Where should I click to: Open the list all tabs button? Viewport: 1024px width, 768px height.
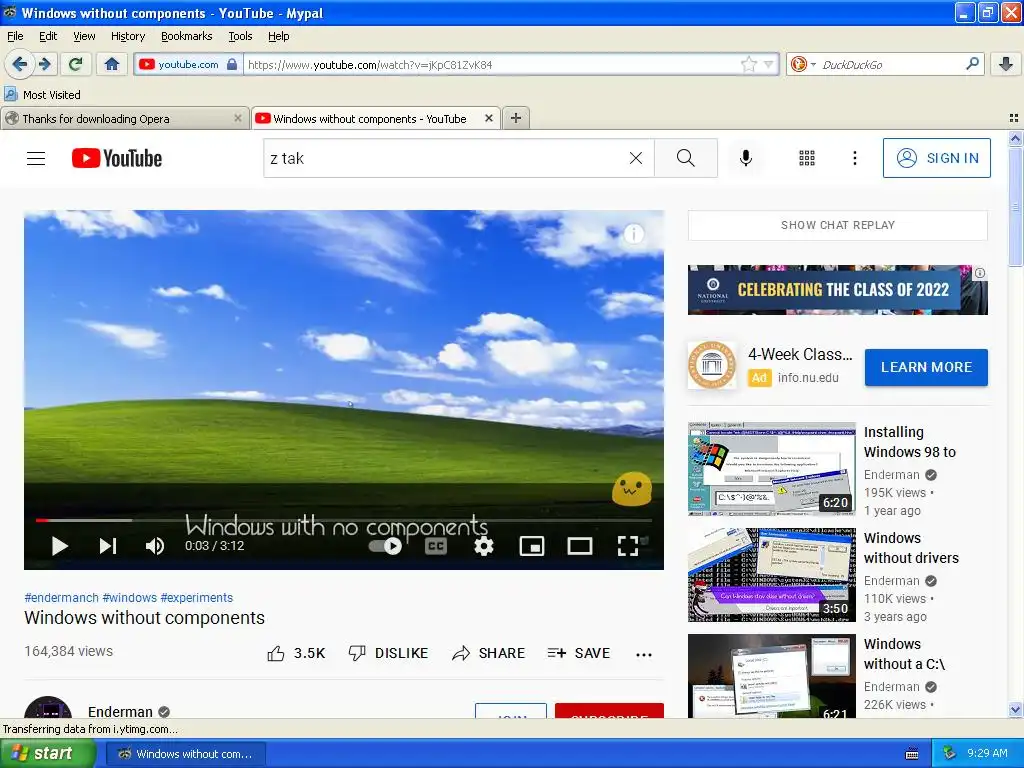(x=1014, y=118)
